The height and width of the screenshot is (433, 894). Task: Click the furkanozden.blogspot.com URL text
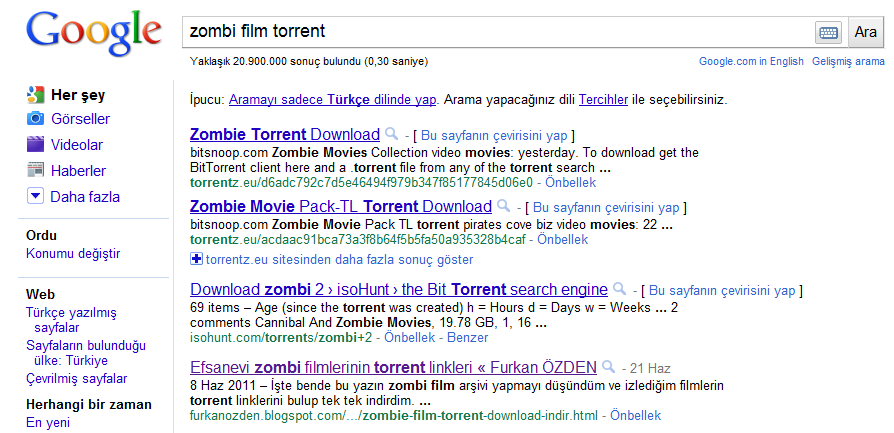point(395,415)
